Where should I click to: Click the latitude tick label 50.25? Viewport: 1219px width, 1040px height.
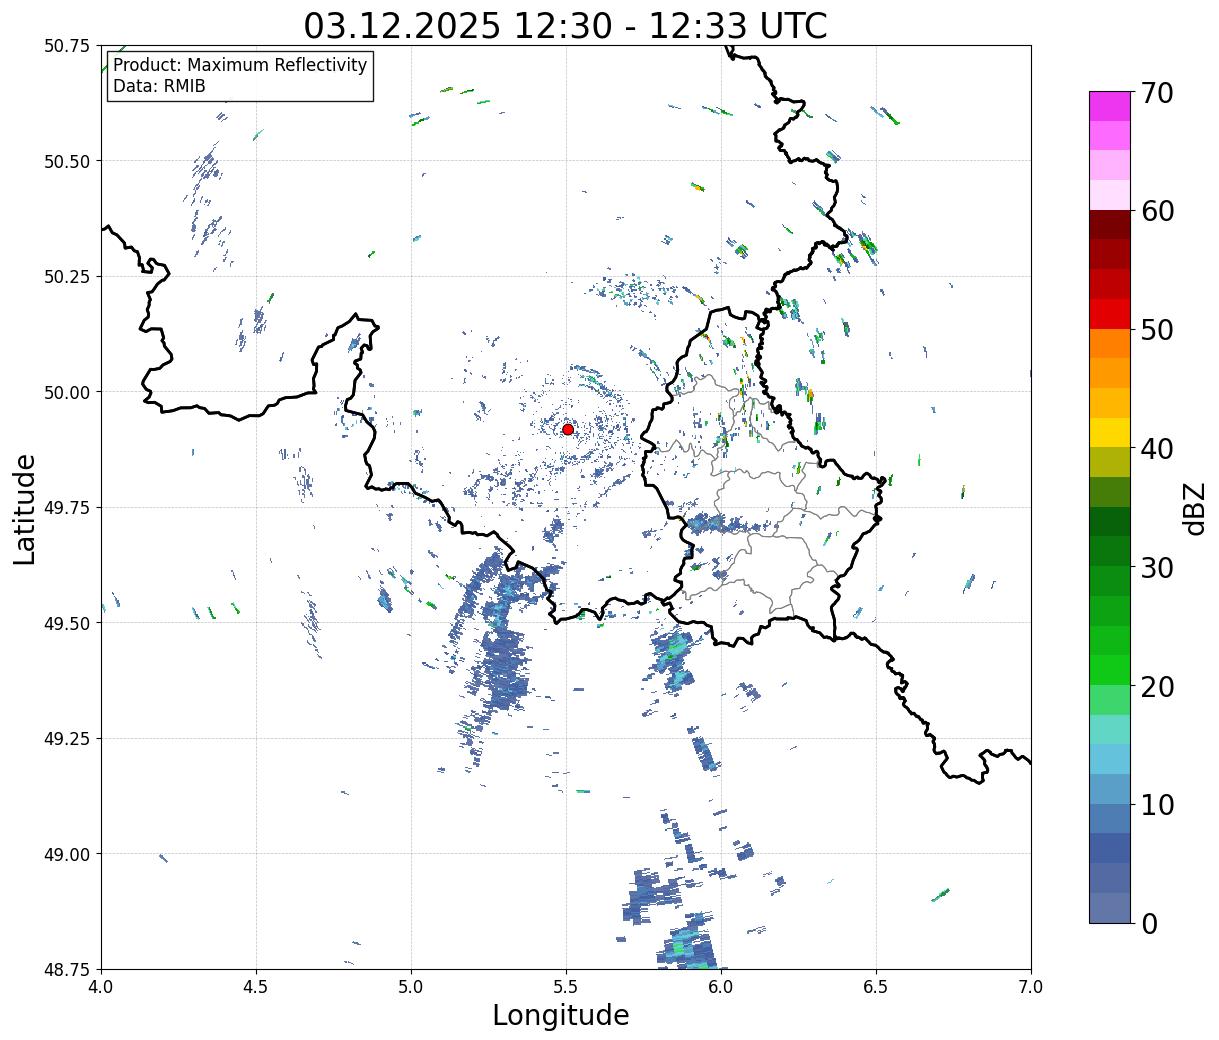pos(67,277)
